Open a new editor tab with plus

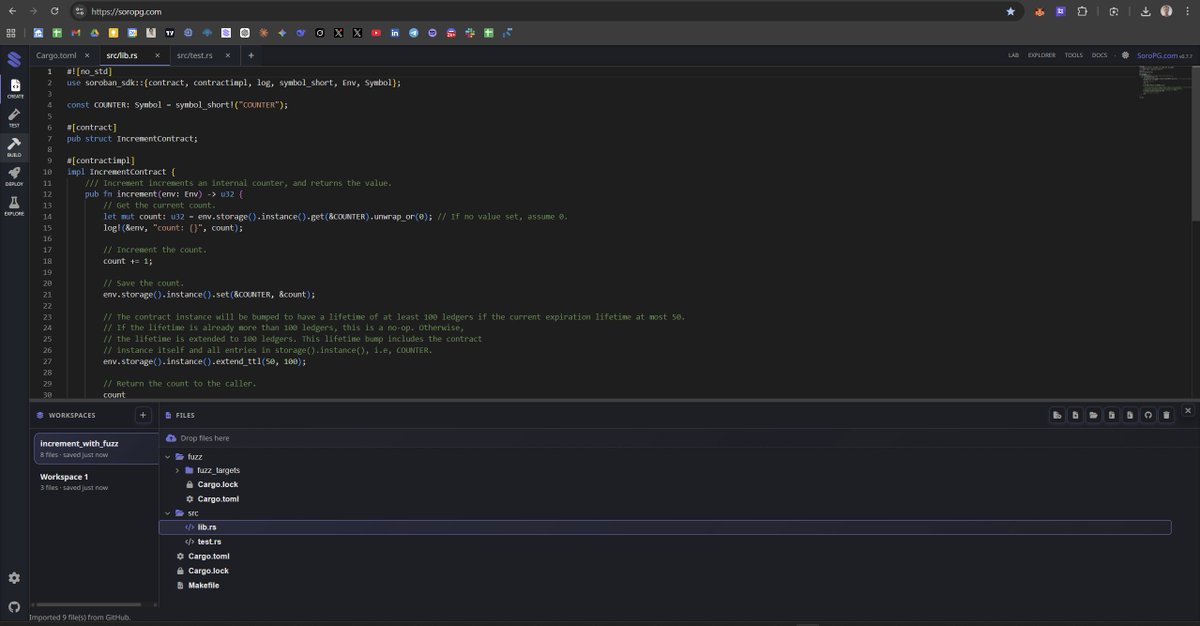click(x=251, y=55)
